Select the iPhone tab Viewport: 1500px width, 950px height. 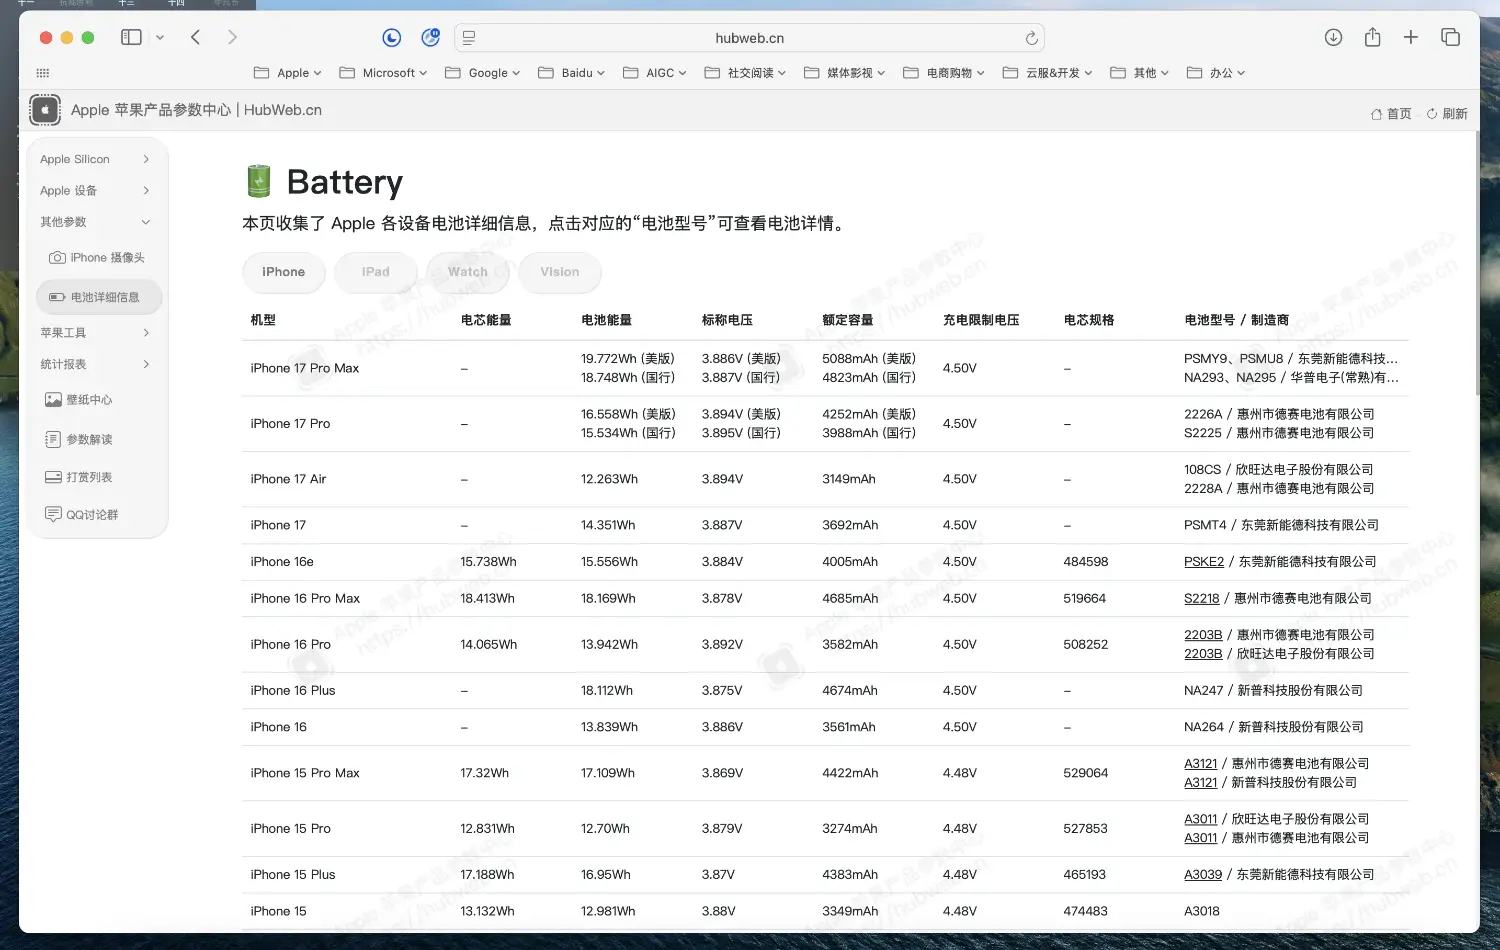point(283,272)
